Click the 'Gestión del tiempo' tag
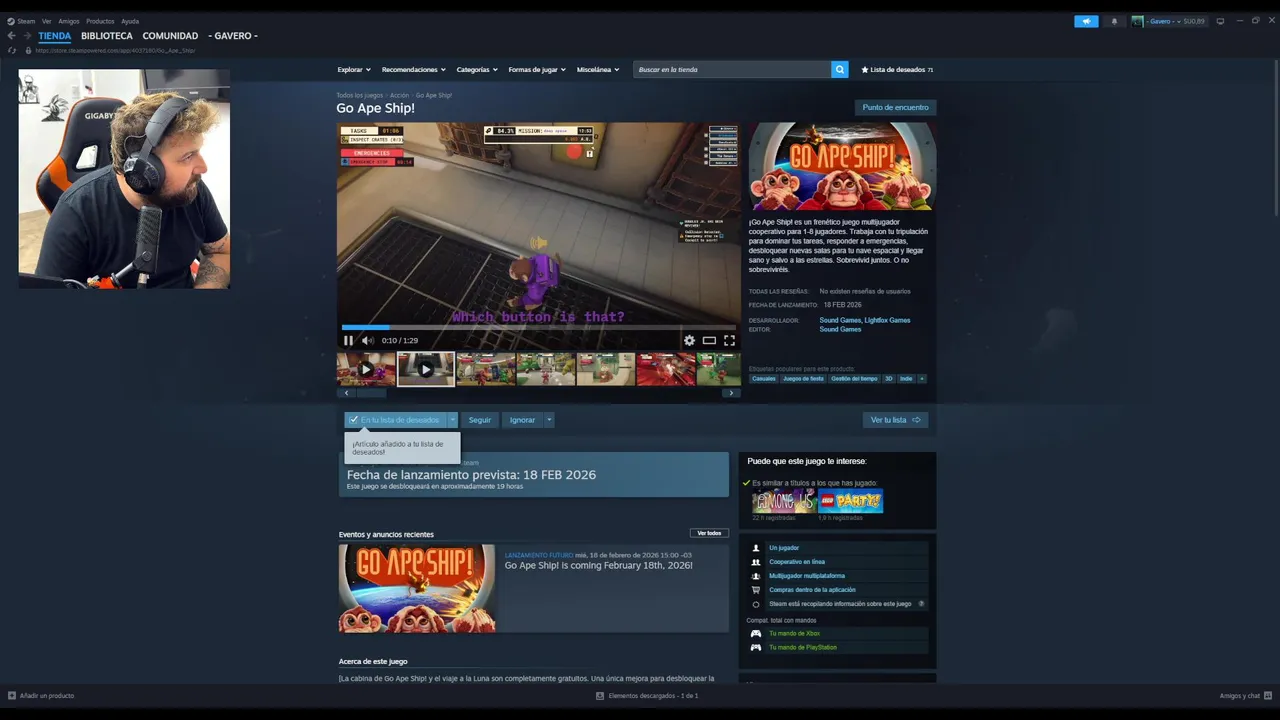Screen dimensions: 1280x720 click(855, 379)
